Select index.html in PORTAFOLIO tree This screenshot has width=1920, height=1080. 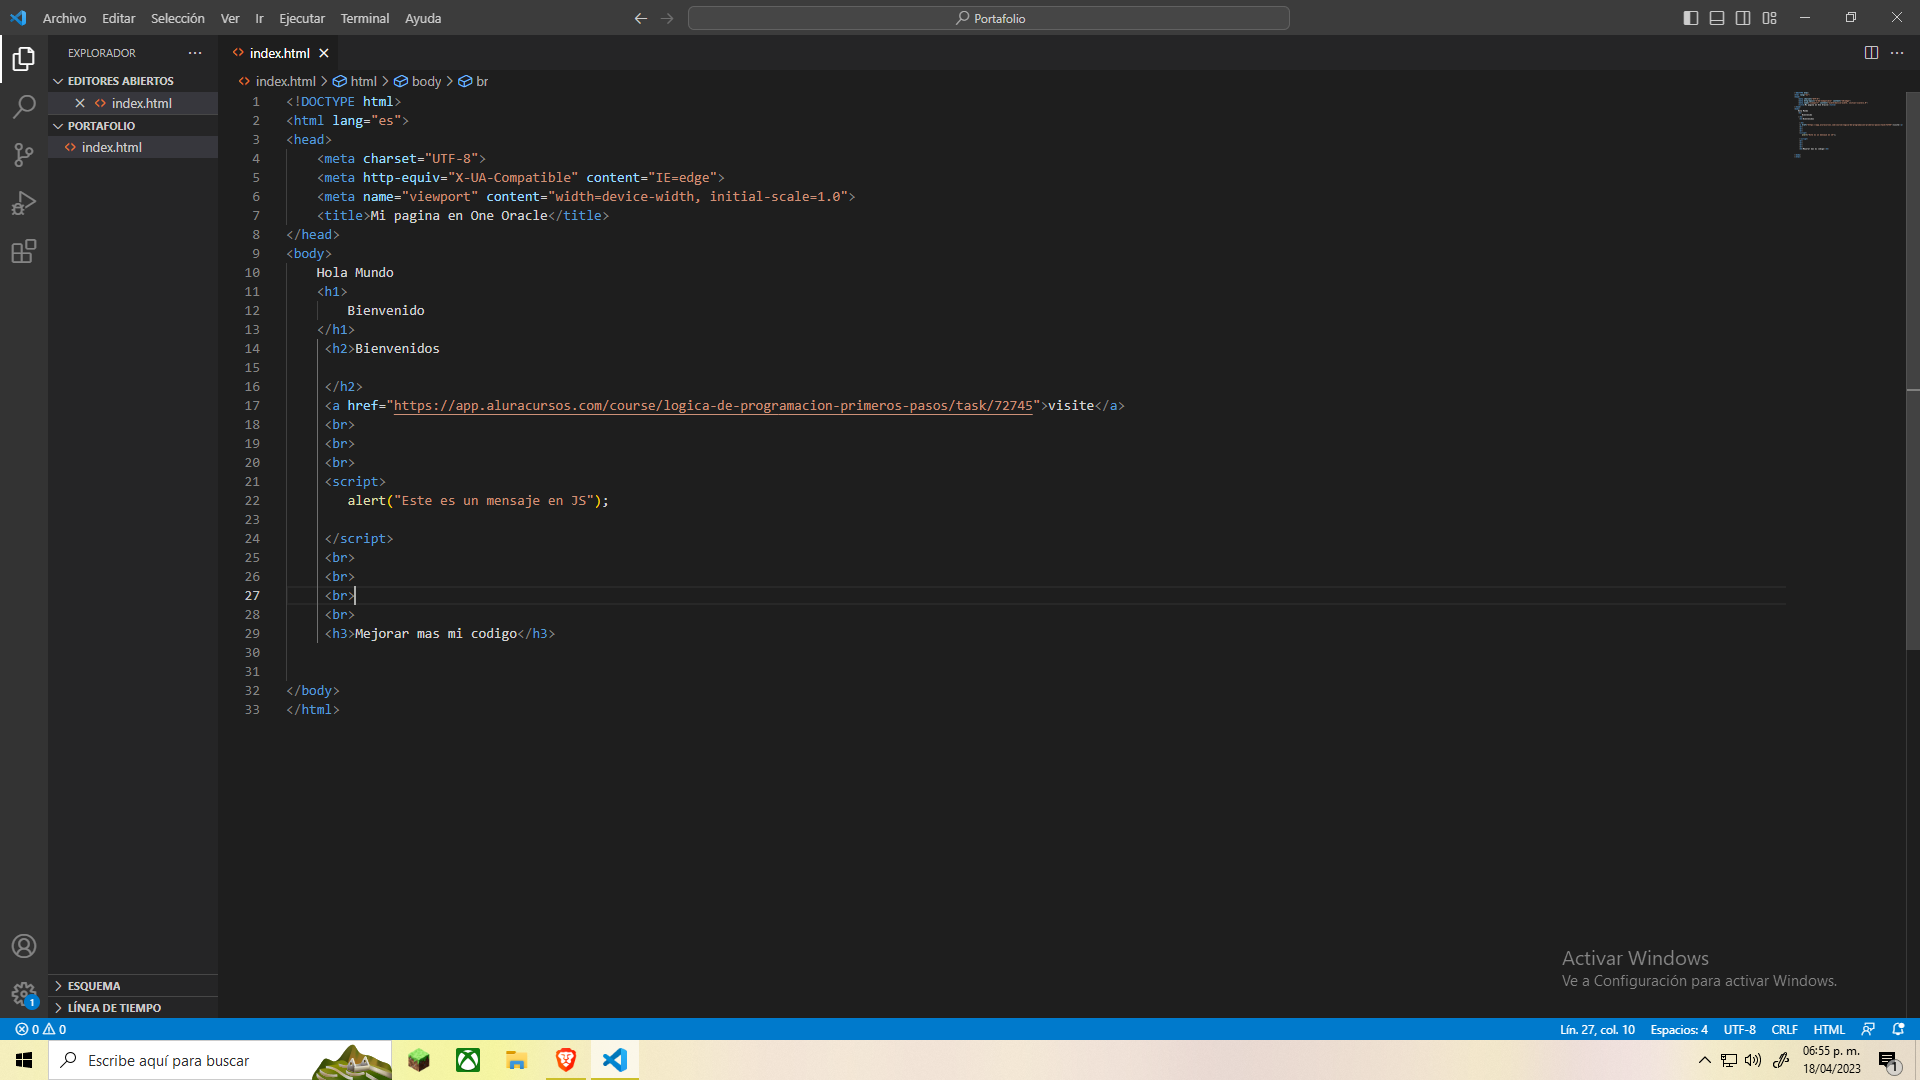coord(133,147)
